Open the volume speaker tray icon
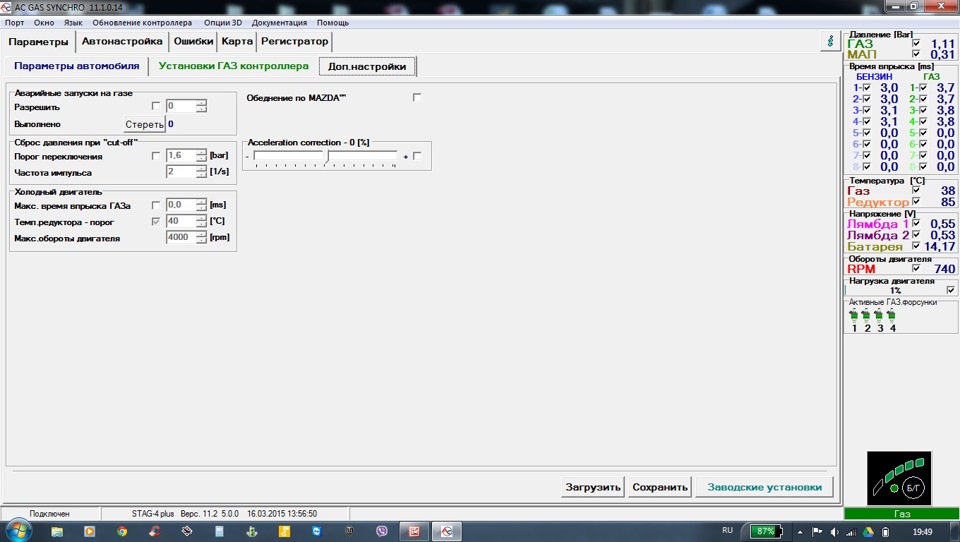 click(x=834, y=532)
